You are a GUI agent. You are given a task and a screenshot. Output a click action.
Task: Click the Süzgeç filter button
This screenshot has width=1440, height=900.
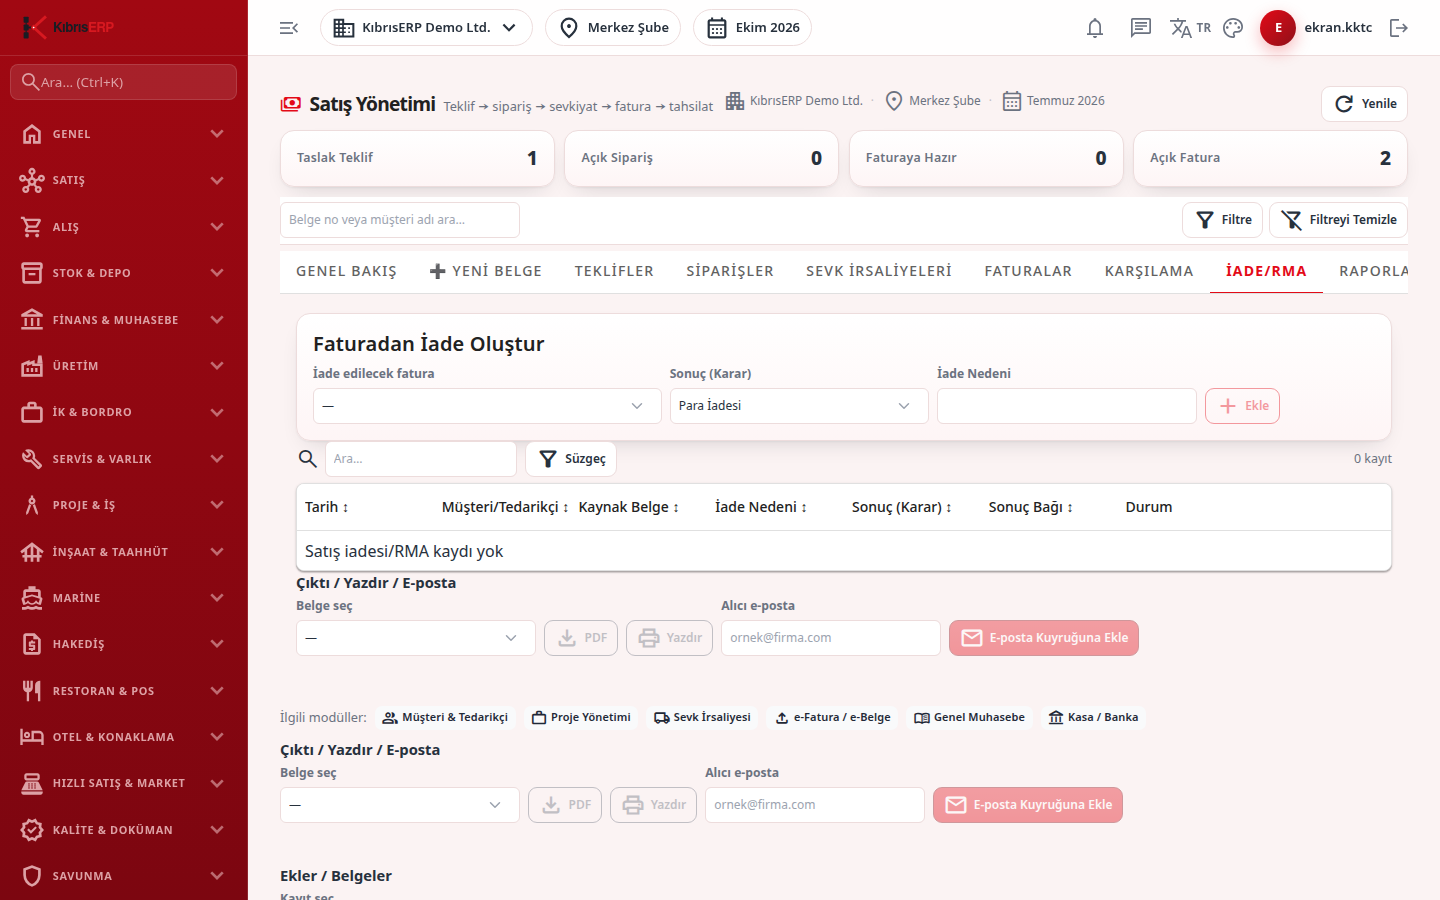pyautogui.click(x=571, y=459)
